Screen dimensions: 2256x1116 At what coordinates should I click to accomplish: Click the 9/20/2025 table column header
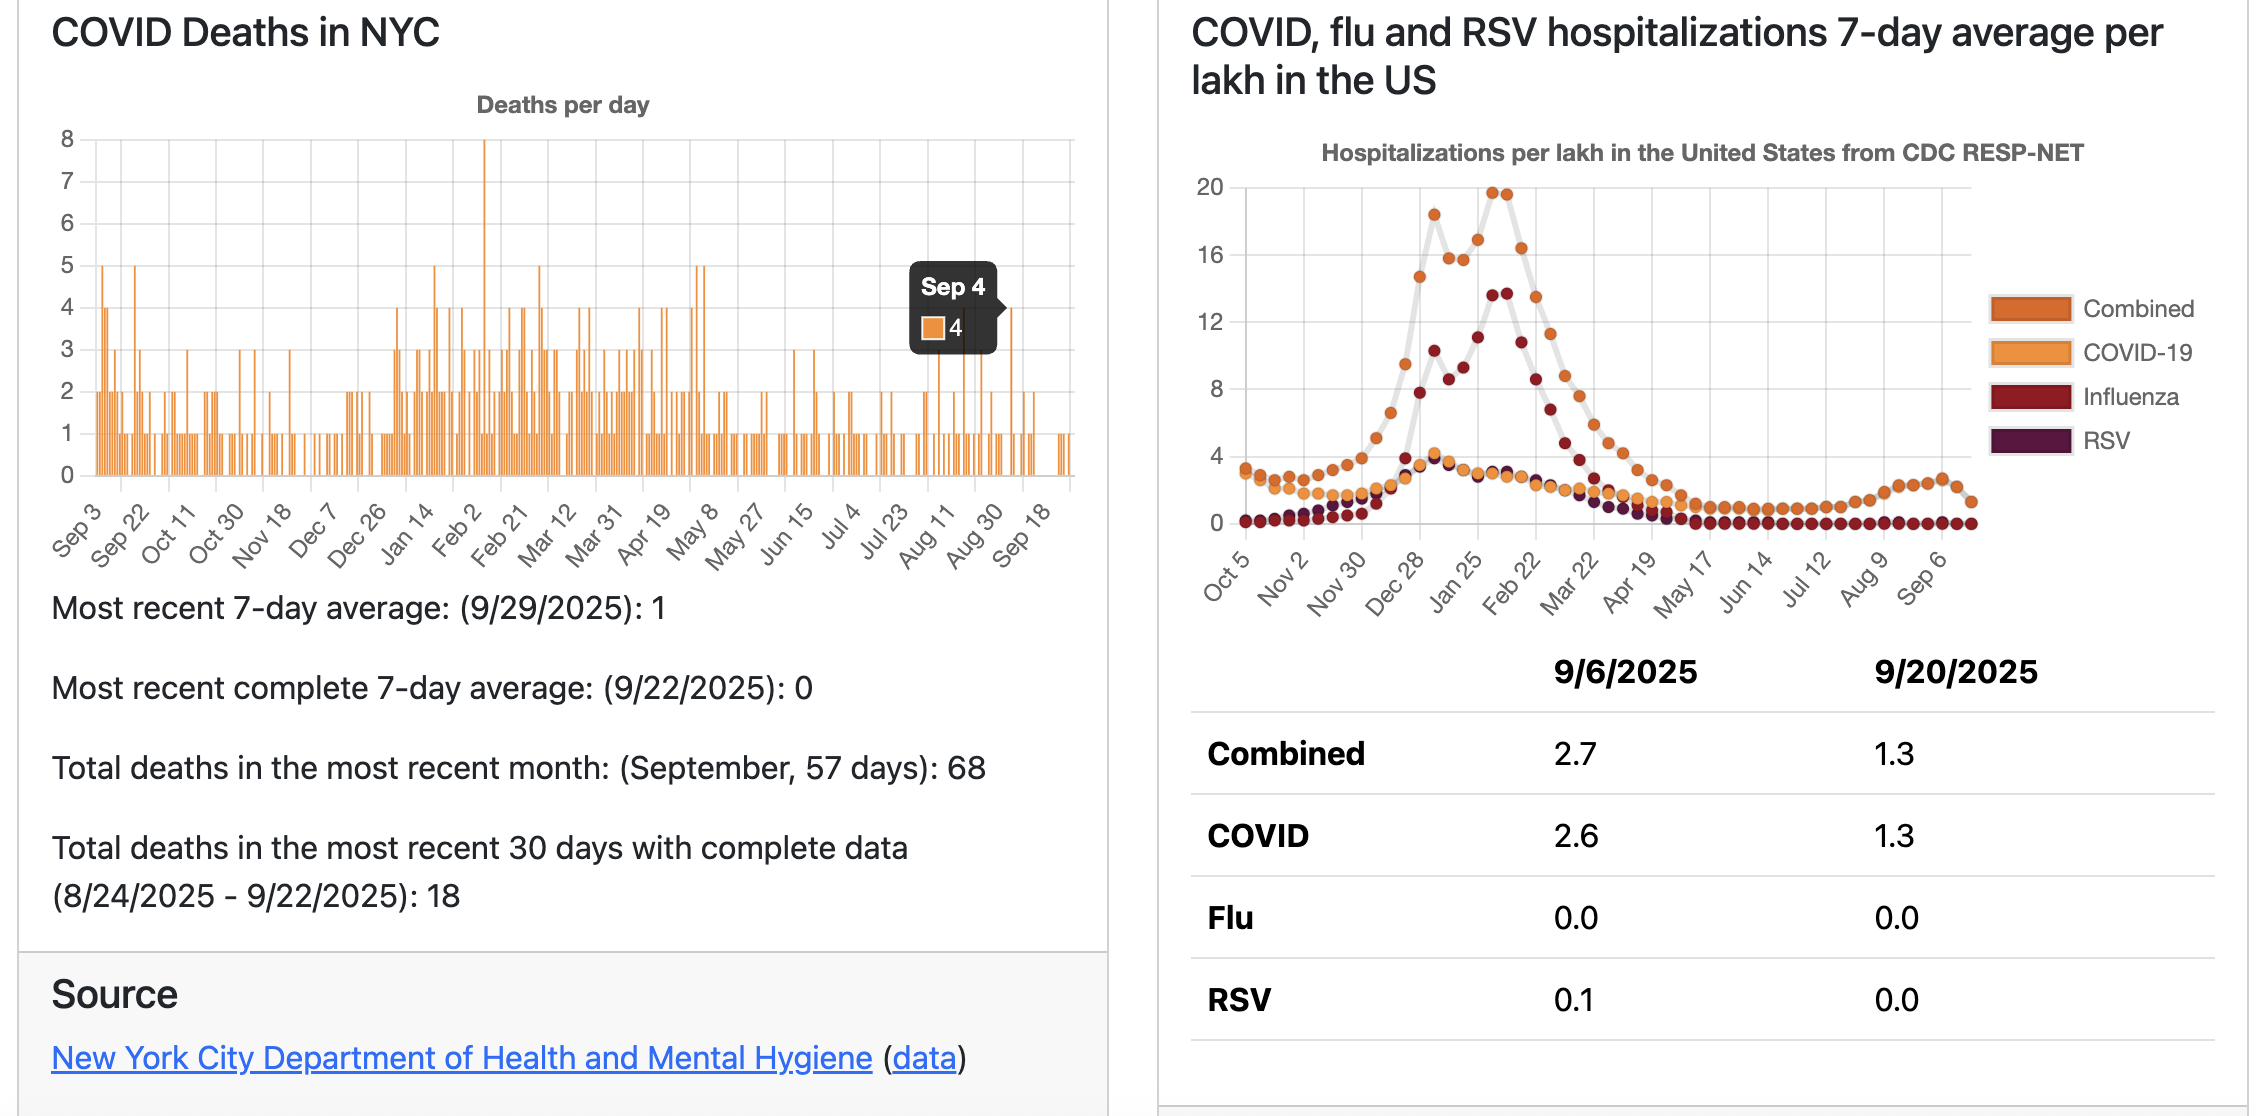pos(1955,672)
